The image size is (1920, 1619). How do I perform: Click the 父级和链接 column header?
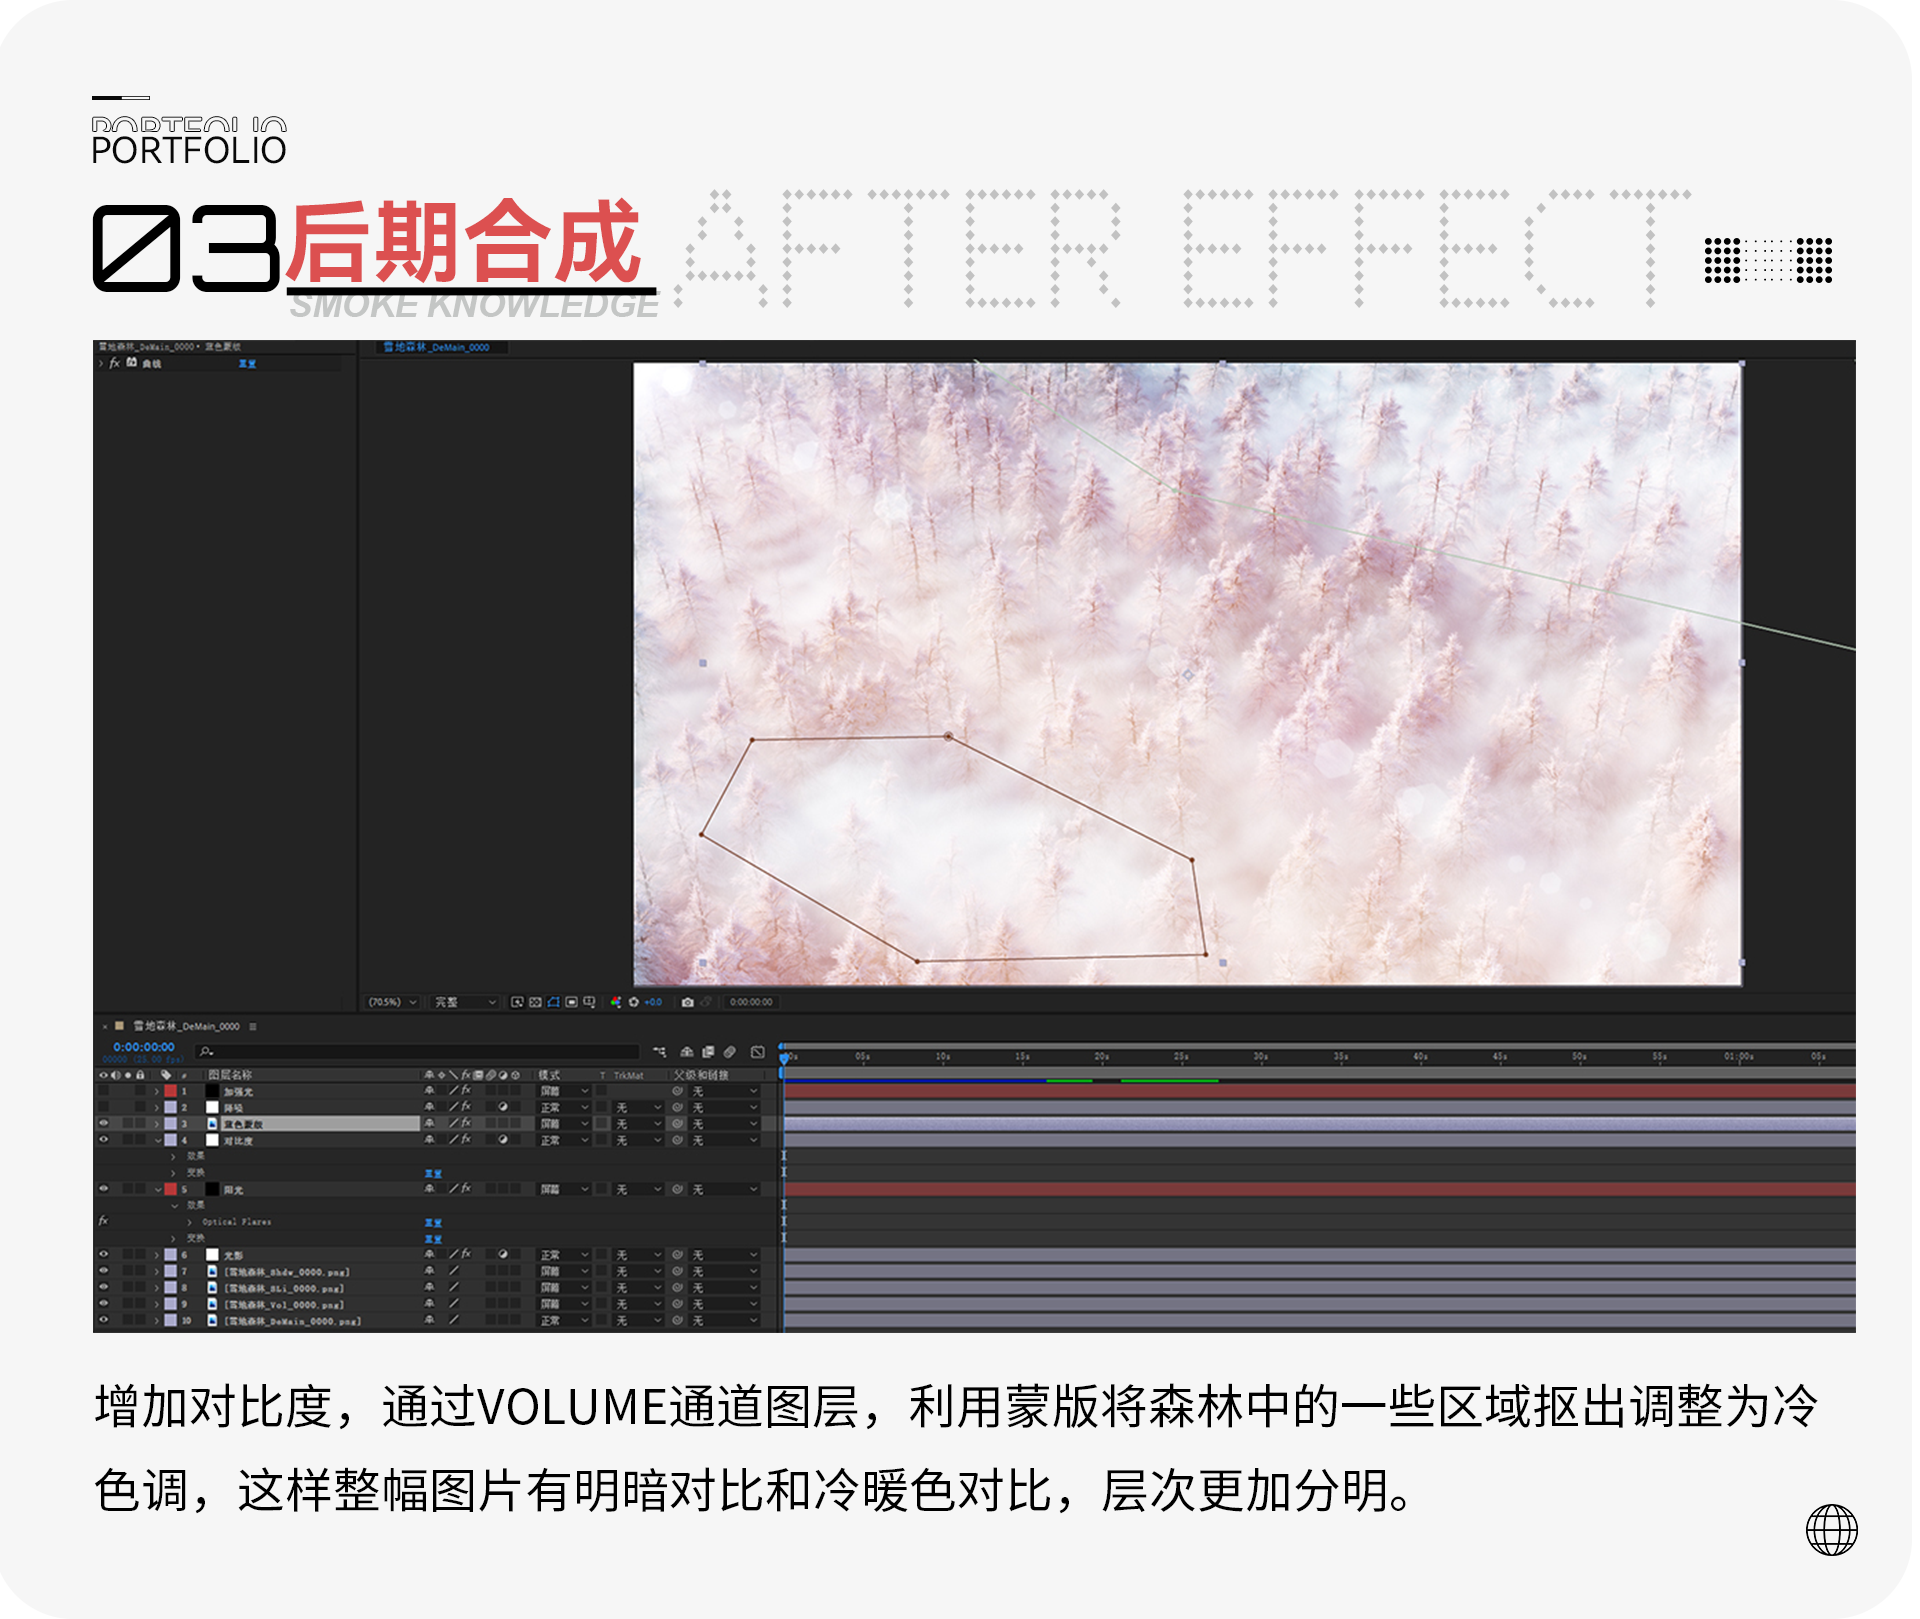[701, 1075]
